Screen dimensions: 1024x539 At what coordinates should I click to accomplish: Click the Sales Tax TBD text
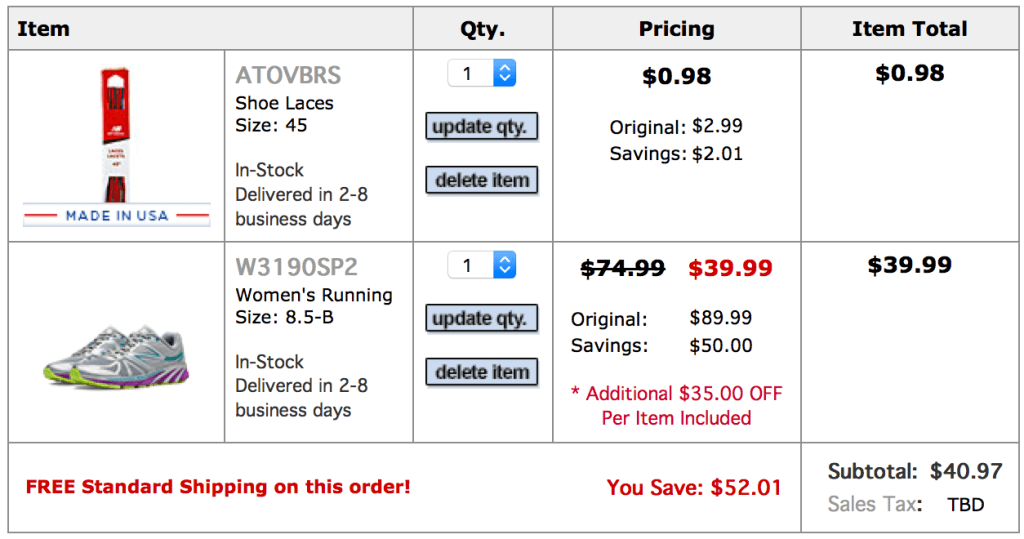click(x=965, y=505)
